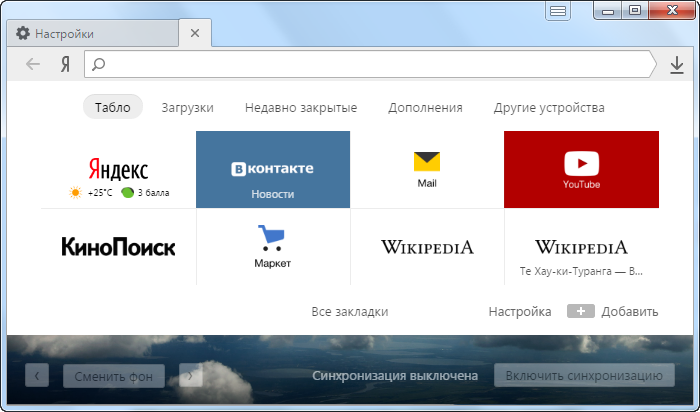Click Все закладки link
Image resolution: width=700 pixels, height=412 pixels.
click(x=350, y=312)
